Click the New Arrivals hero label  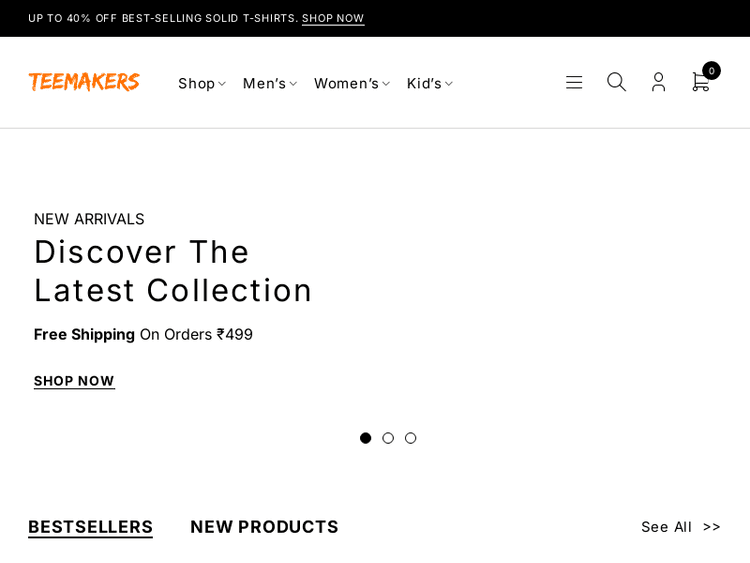pos(89,219)
